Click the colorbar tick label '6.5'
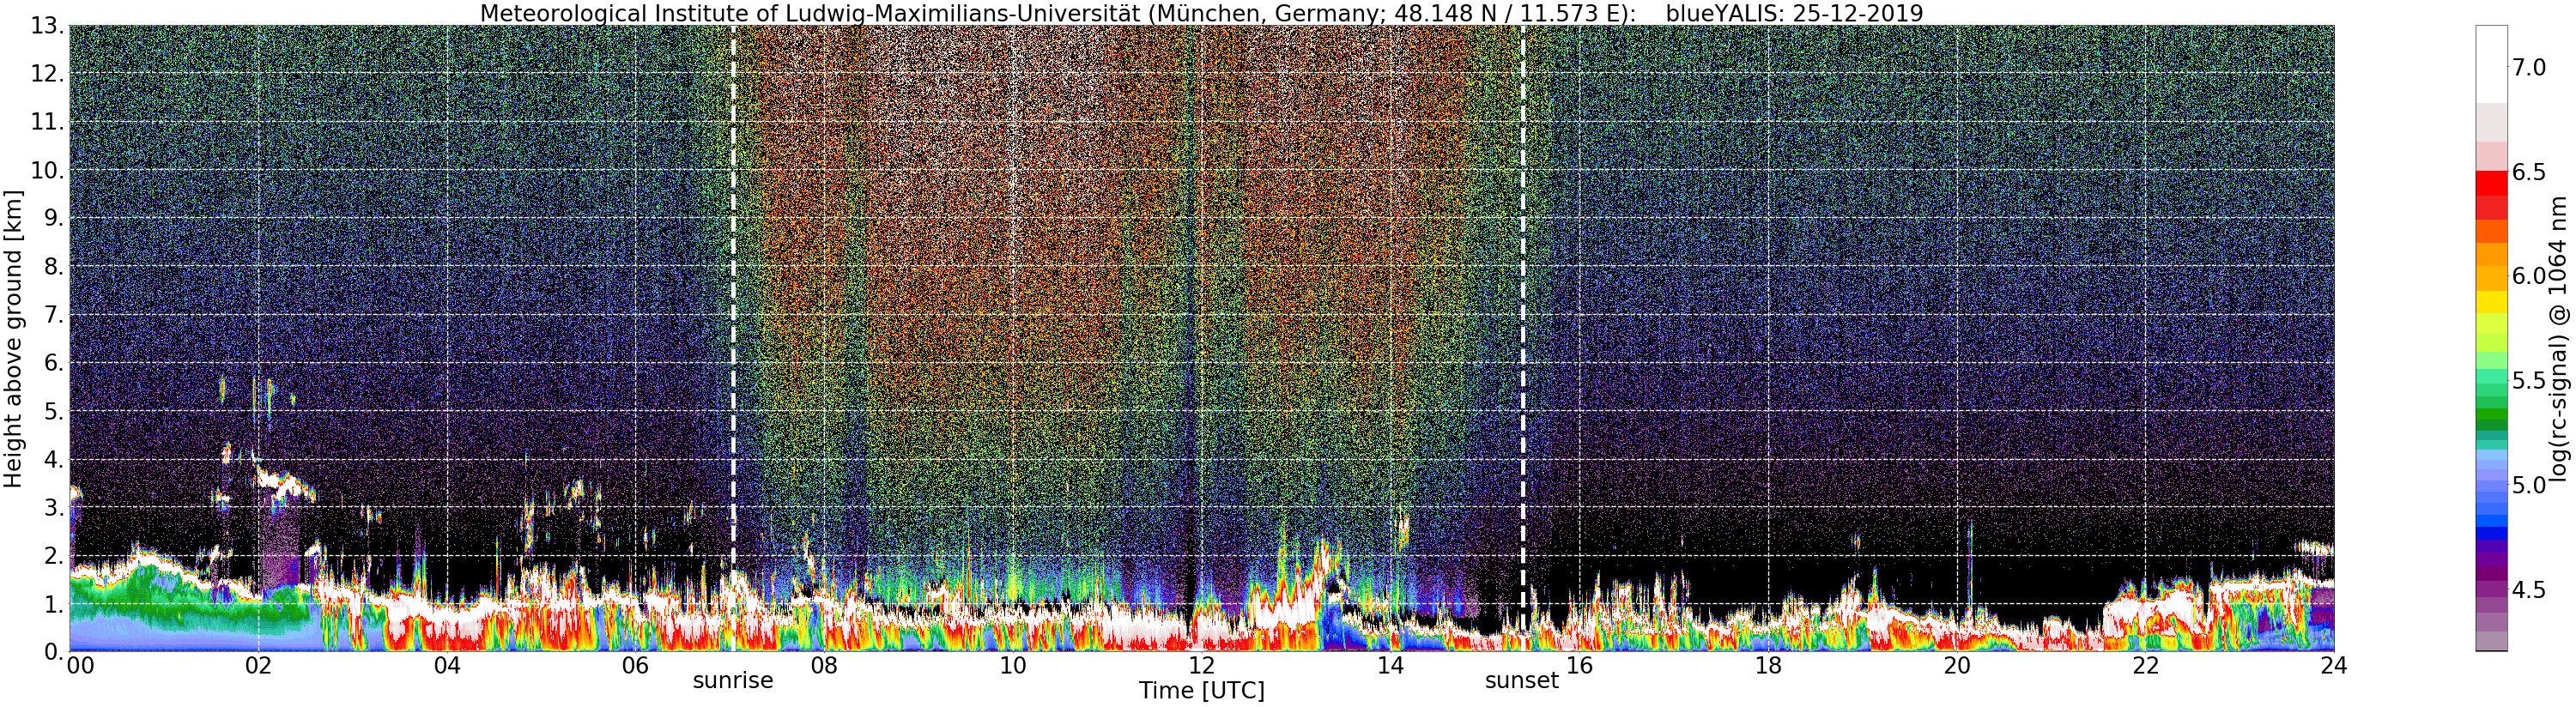 [2529, 172]
